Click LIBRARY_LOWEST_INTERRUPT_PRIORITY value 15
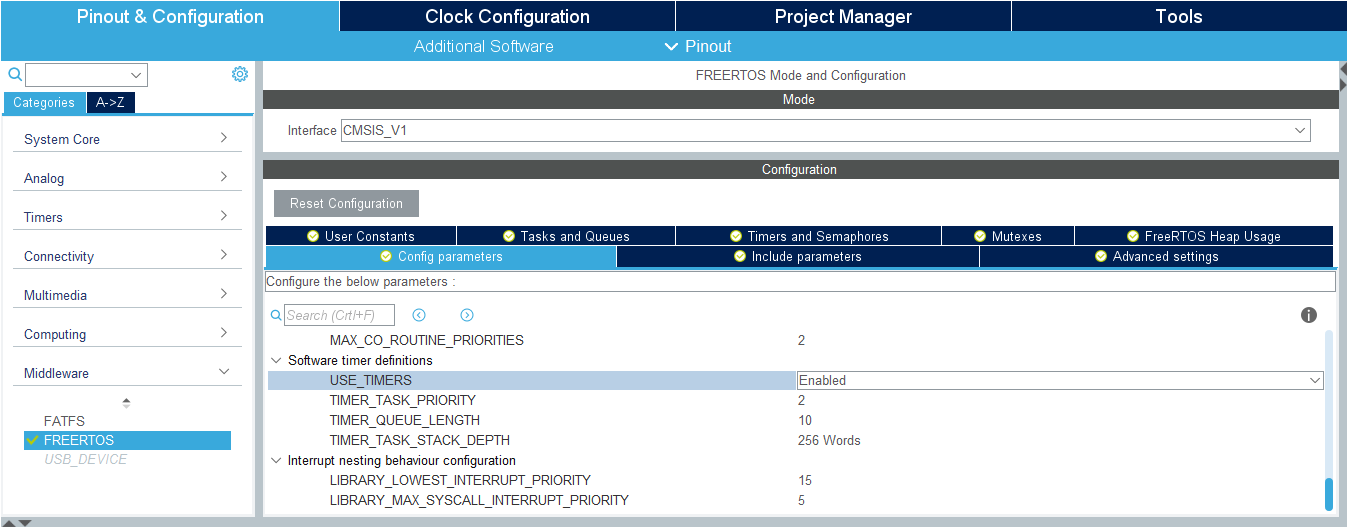 805,480
